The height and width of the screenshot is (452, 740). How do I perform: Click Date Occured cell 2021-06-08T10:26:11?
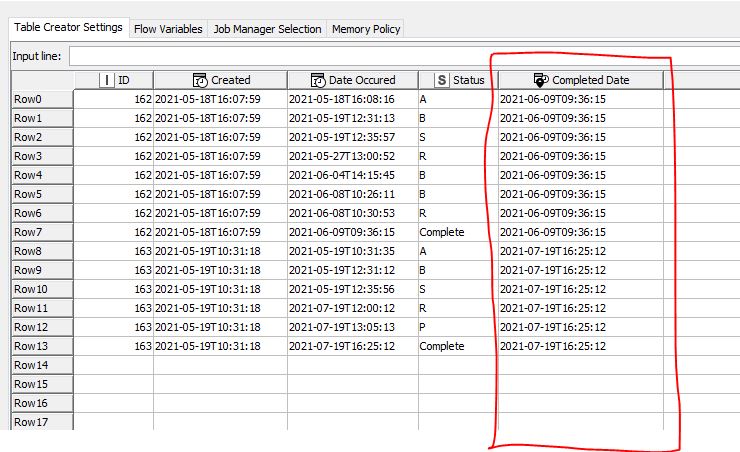353,194
